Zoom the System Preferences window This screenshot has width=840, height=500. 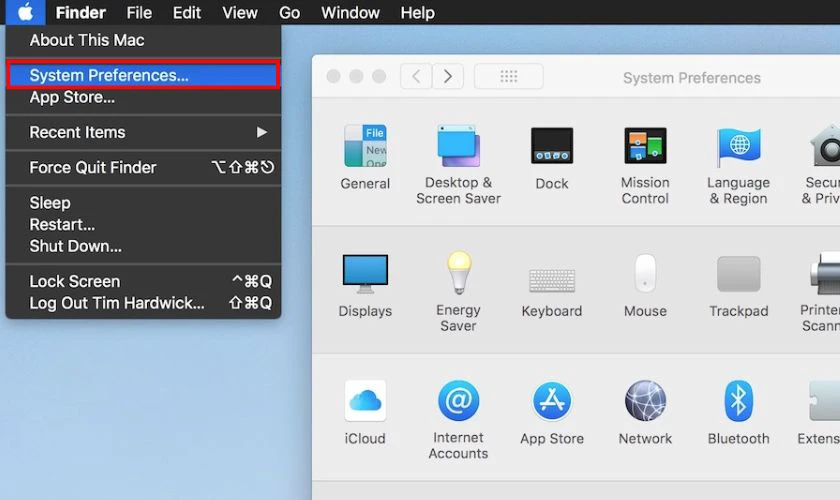[379, 77]
